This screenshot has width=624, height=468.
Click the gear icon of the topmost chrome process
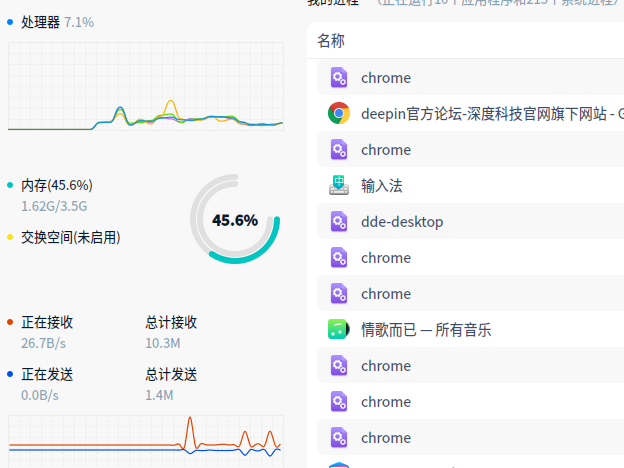(x=338, y=77)
